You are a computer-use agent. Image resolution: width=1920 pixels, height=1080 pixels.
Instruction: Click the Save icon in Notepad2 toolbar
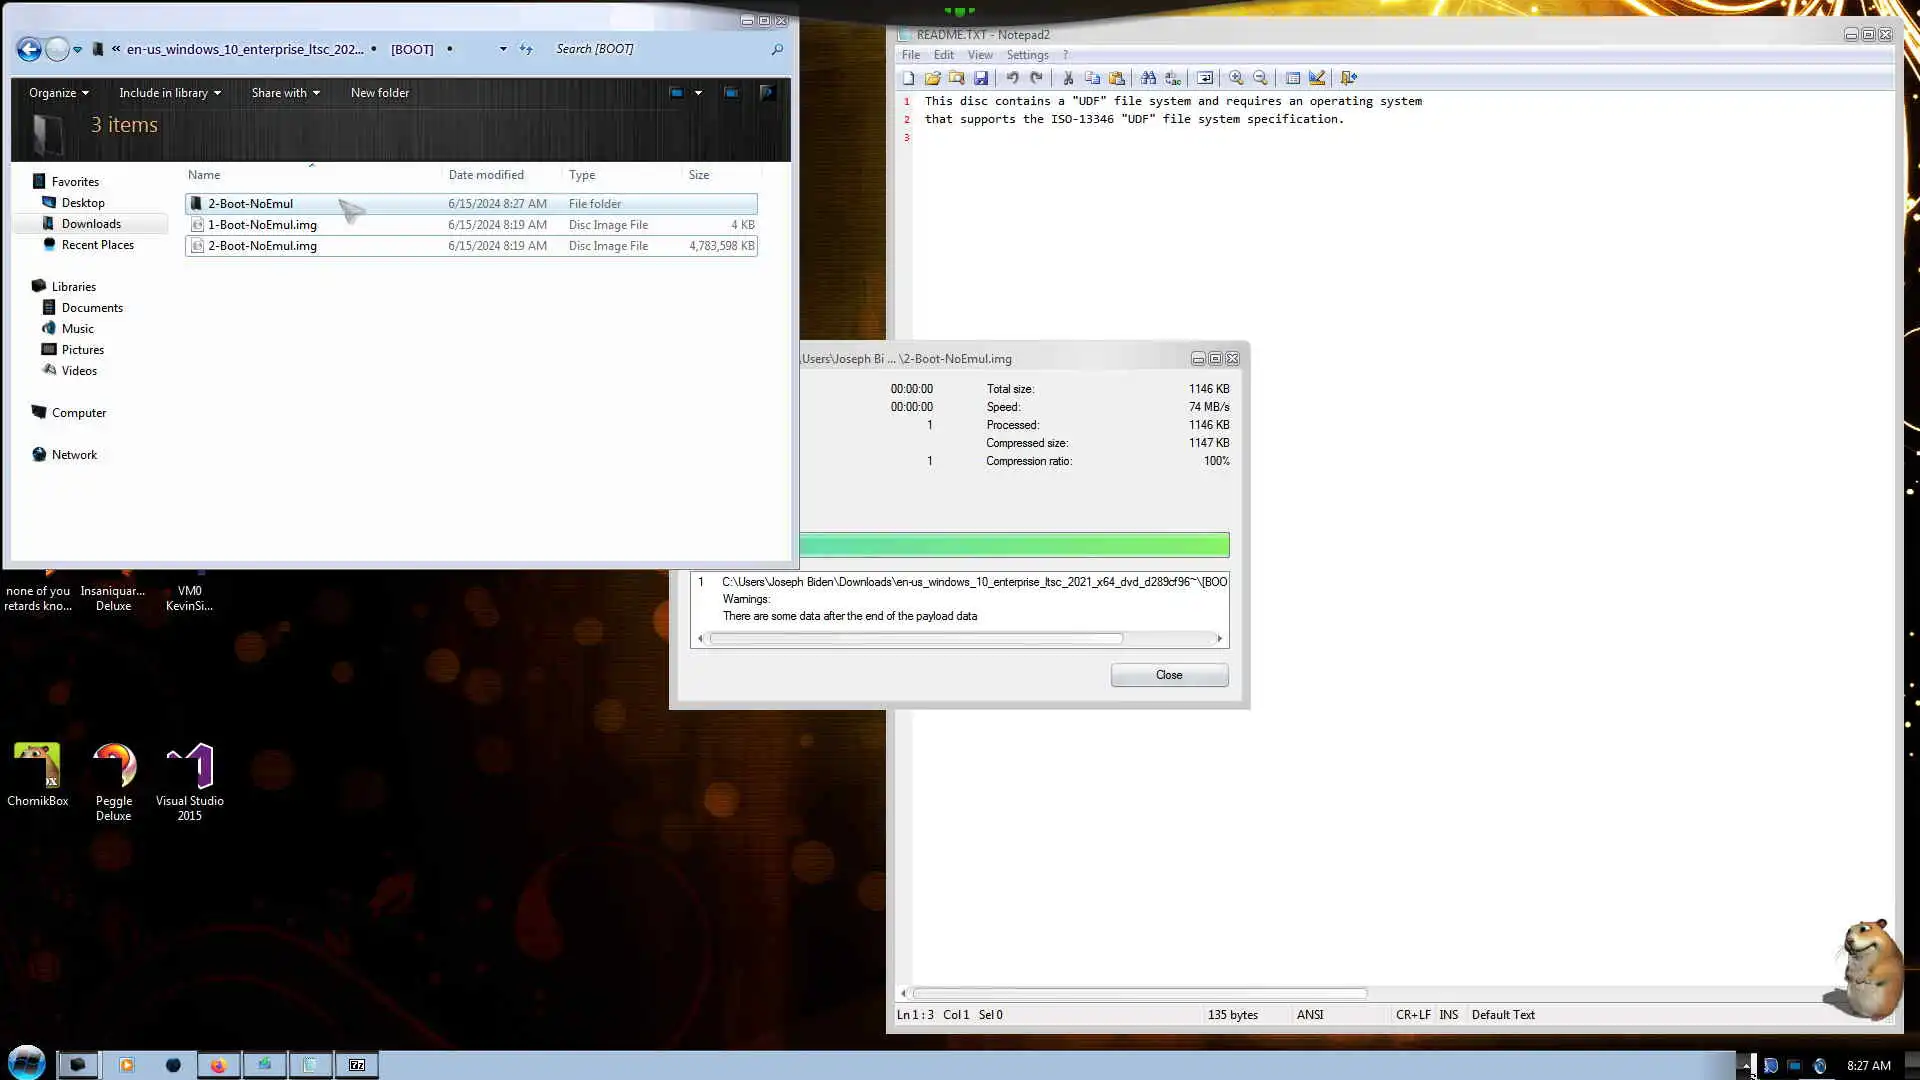981,78
